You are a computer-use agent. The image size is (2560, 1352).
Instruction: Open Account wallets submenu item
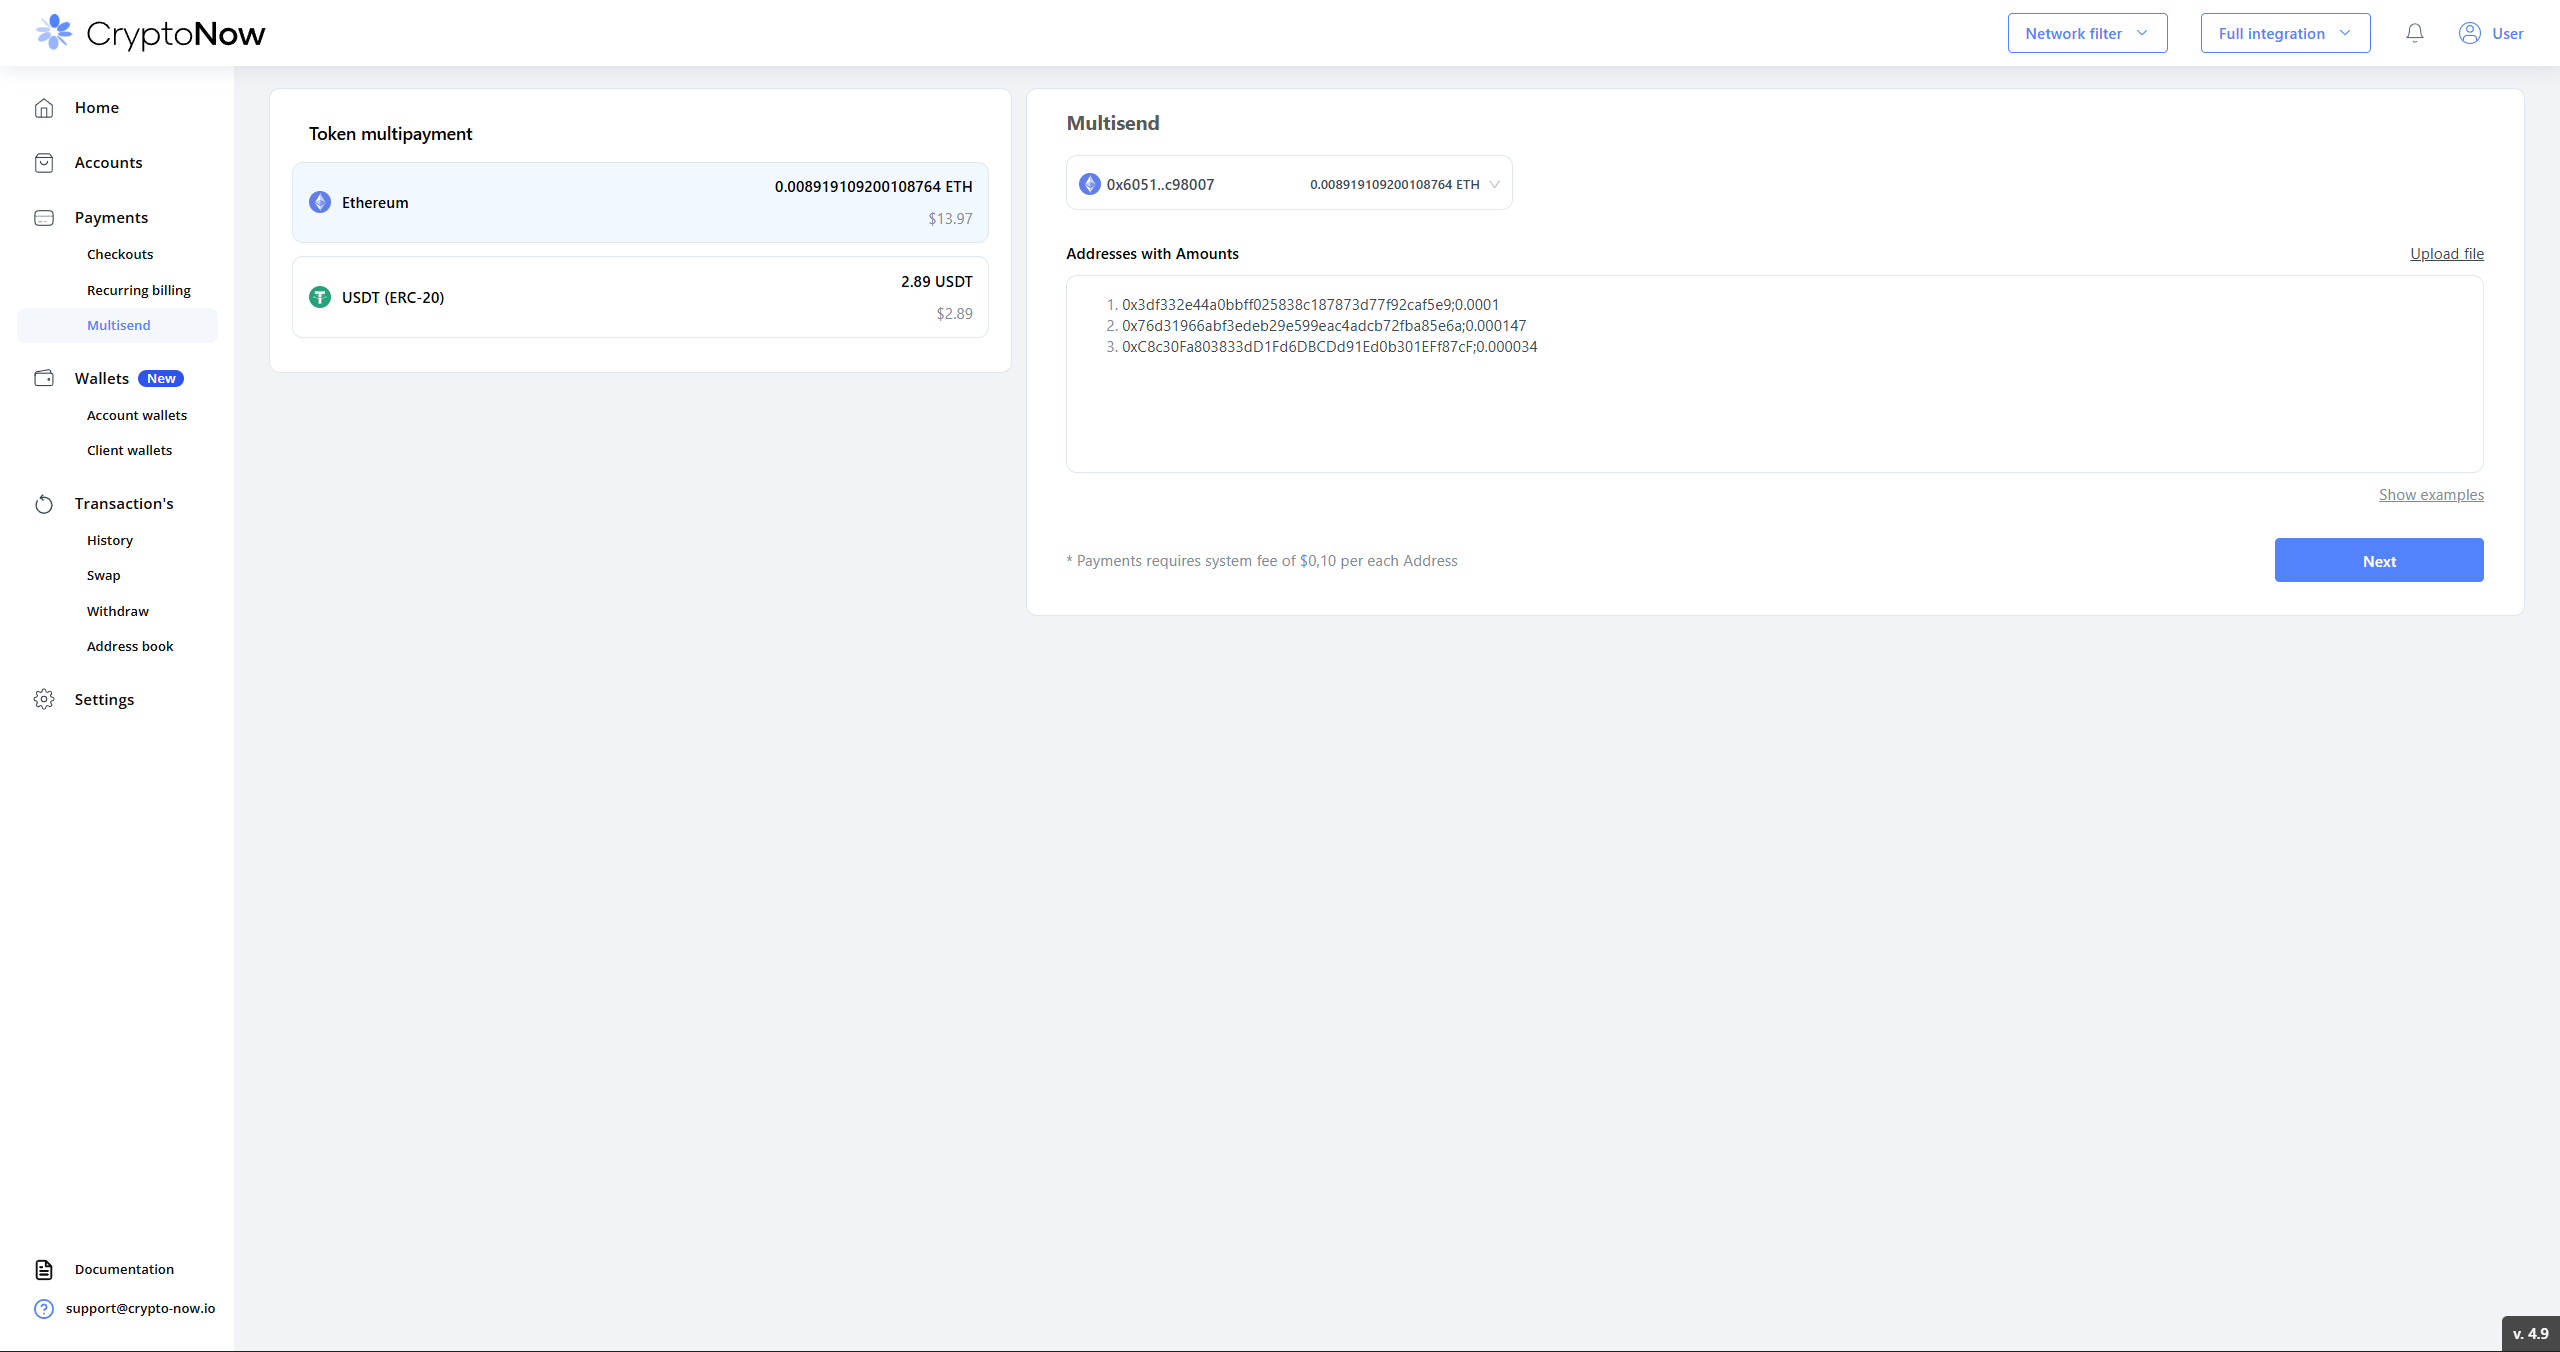(x=137, y=415)
